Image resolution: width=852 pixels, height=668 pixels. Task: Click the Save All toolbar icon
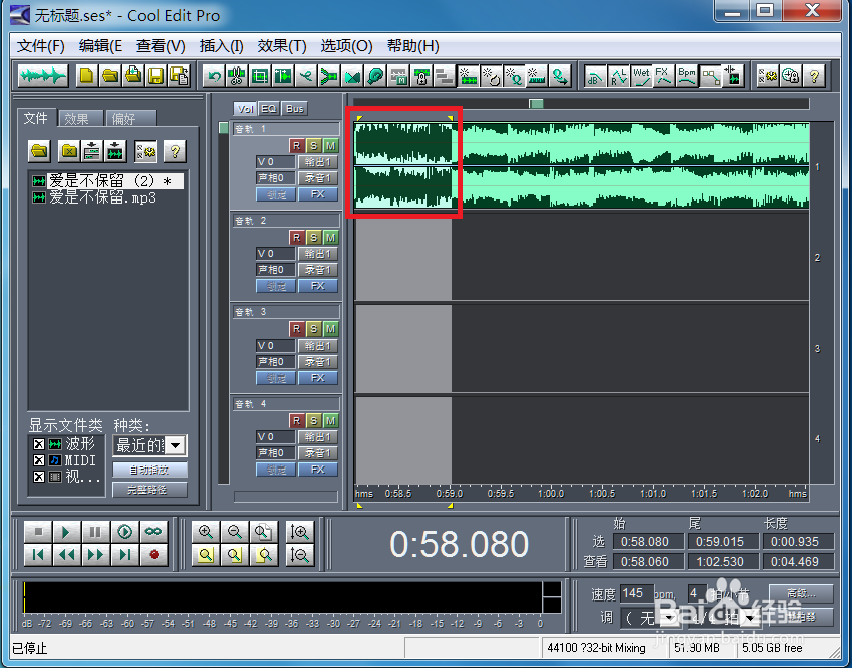click(x=179, y=76)
